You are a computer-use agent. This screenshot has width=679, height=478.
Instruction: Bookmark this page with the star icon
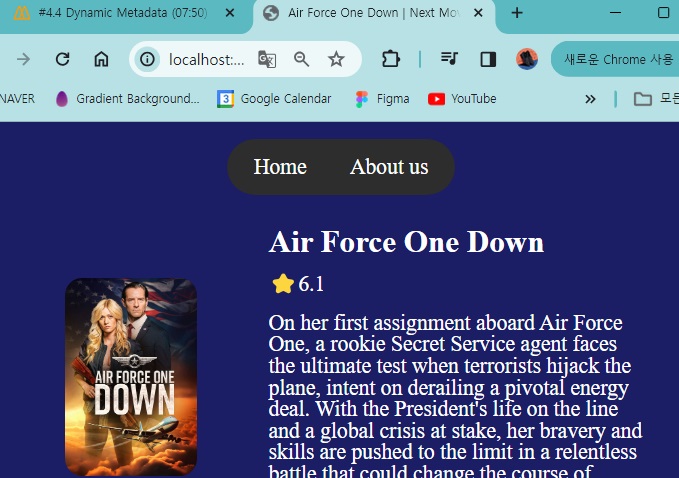pyautogui.click(x=336, y=59)
